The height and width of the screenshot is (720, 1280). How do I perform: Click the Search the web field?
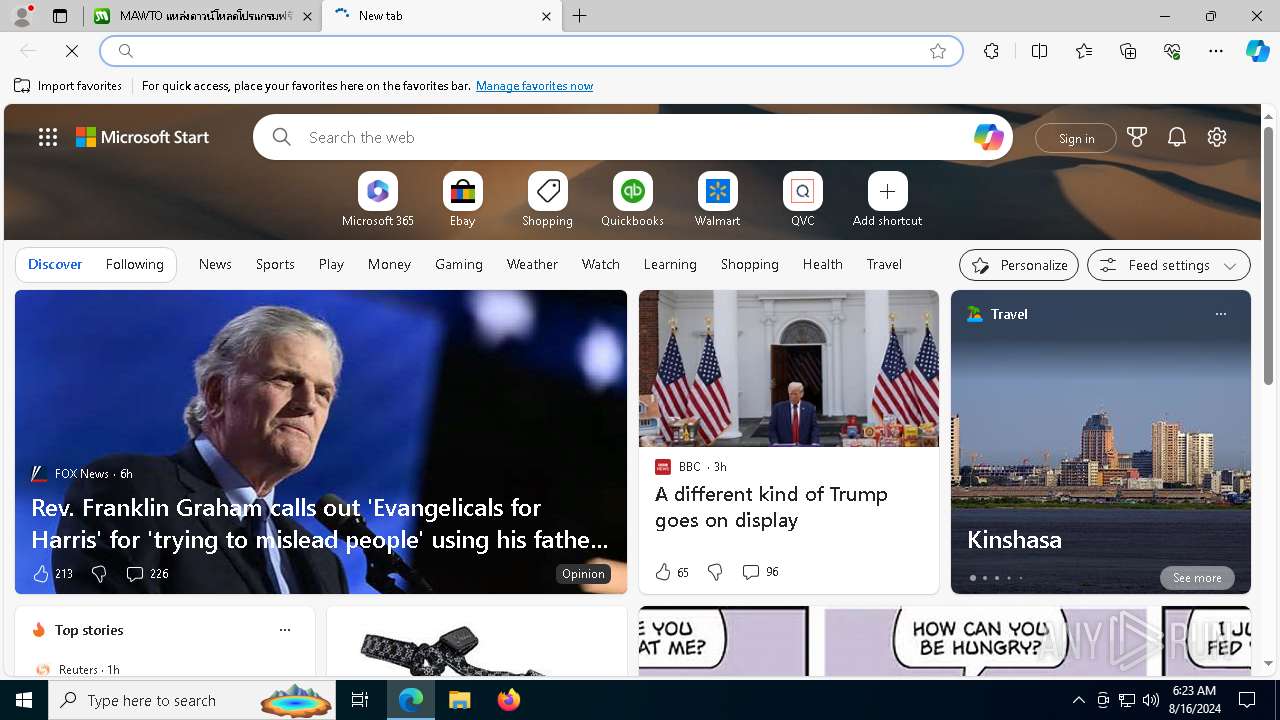click(632, 137)
